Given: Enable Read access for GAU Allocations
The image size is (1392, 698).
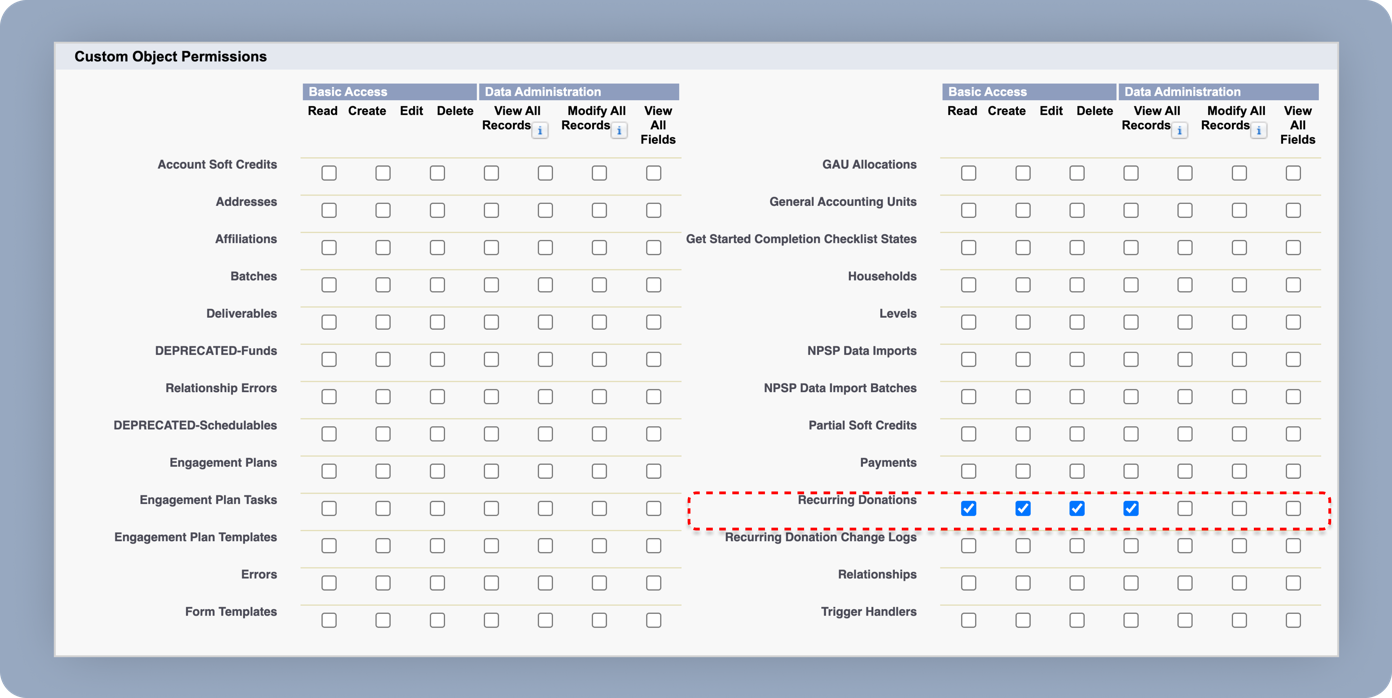Looking at the screenshot, I should 968,173.
